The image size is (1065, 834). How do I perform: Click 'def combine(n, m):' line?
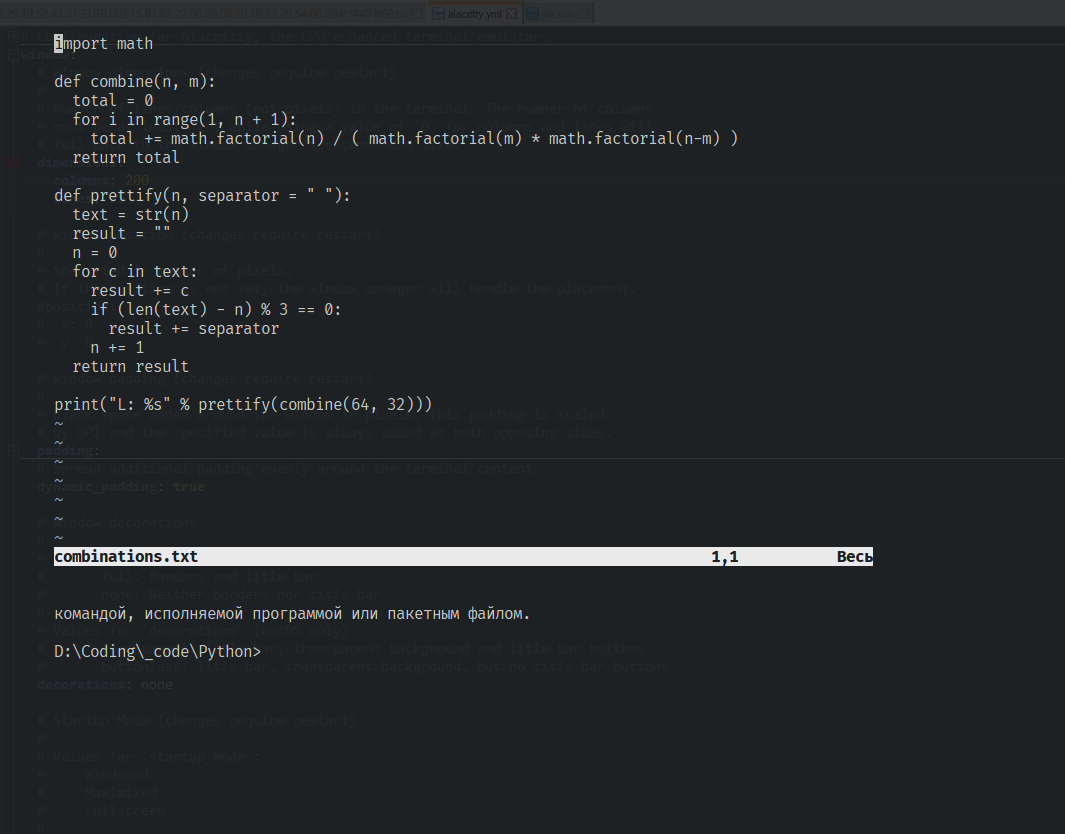click(134, 81)
